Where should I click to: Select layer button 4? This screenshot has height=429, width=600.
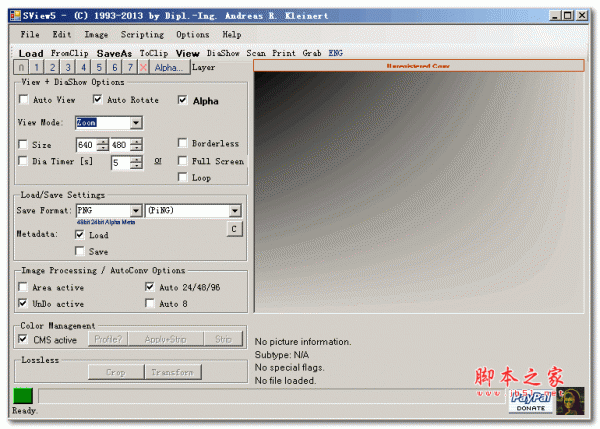pos(83,68)
